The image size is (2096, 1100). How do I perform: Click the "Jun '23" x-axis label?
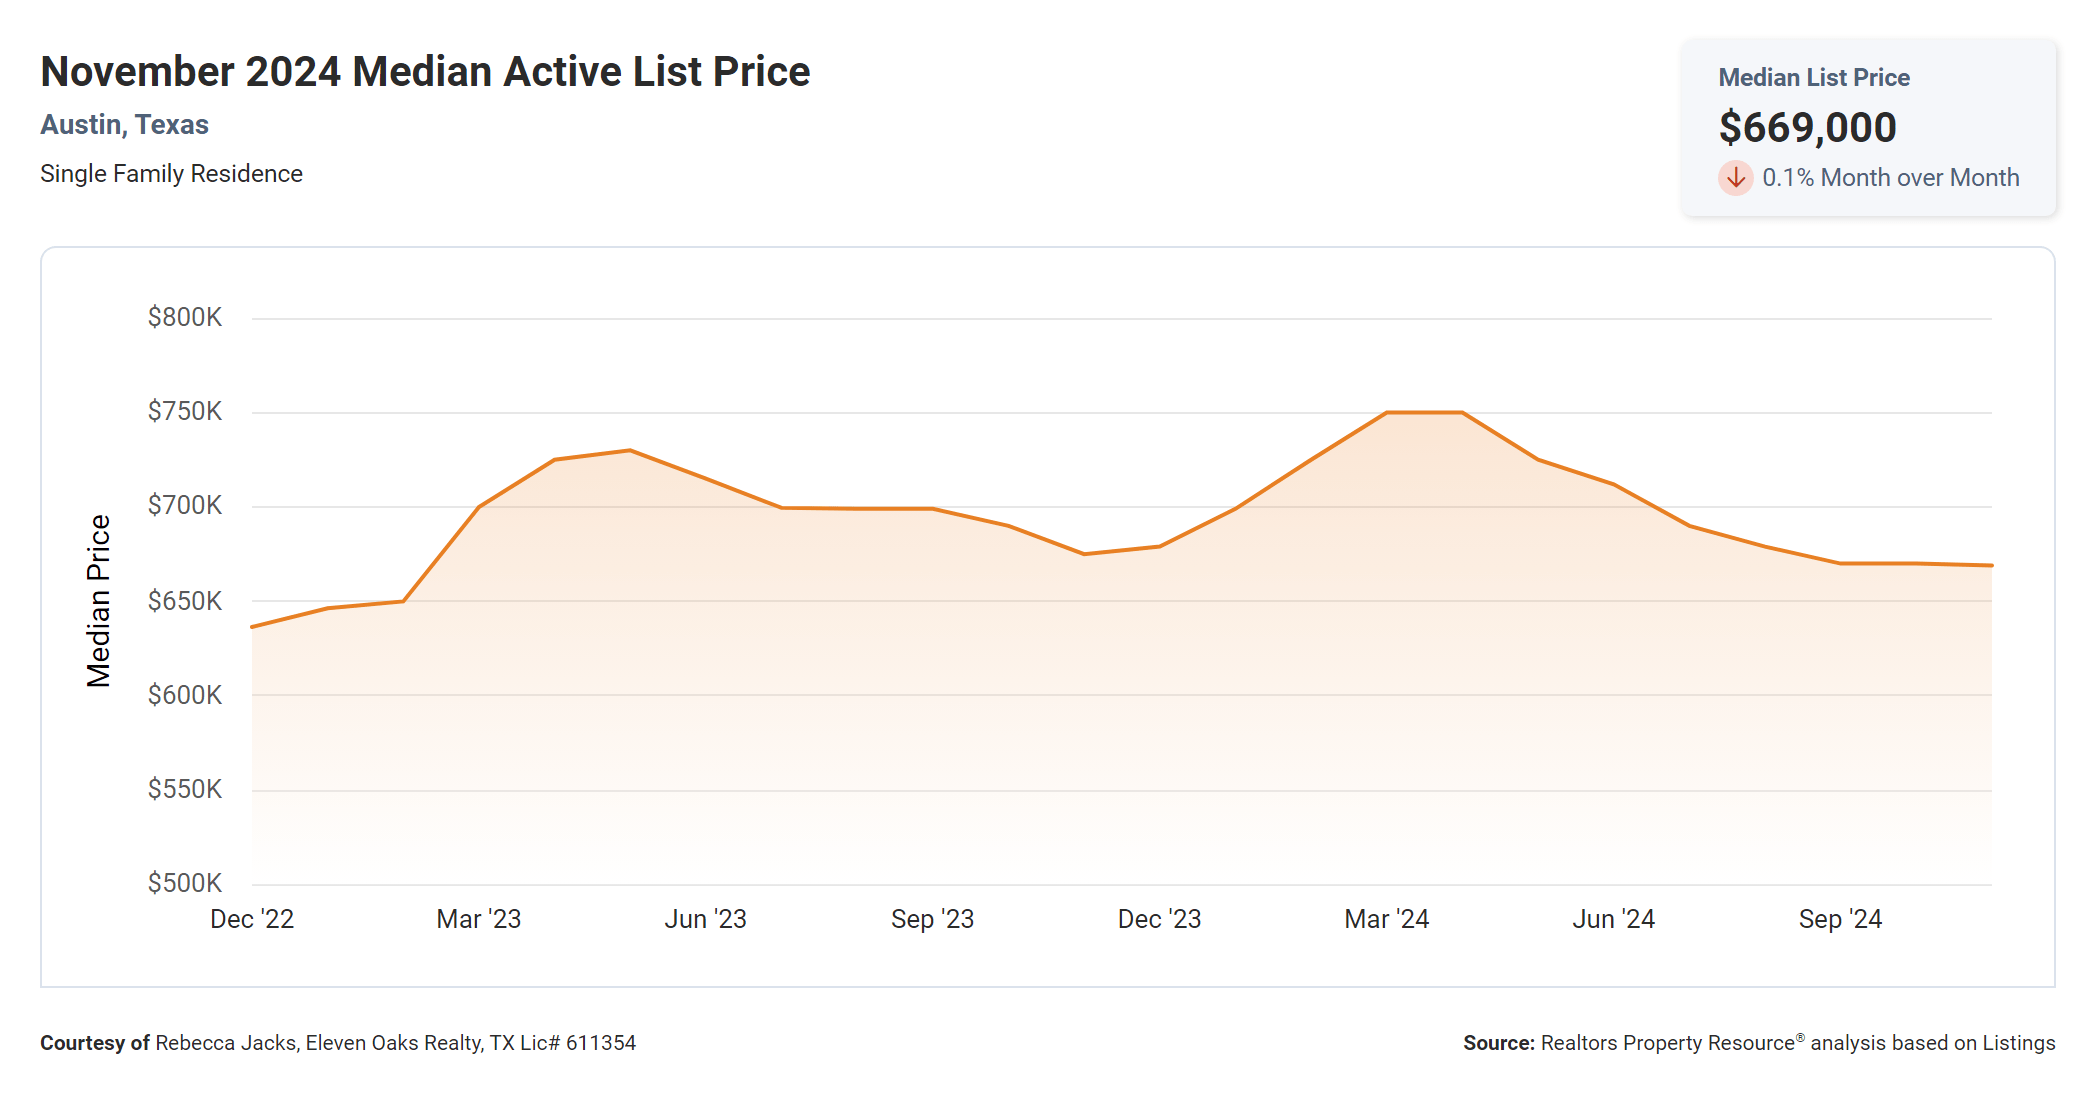(705, 919)
